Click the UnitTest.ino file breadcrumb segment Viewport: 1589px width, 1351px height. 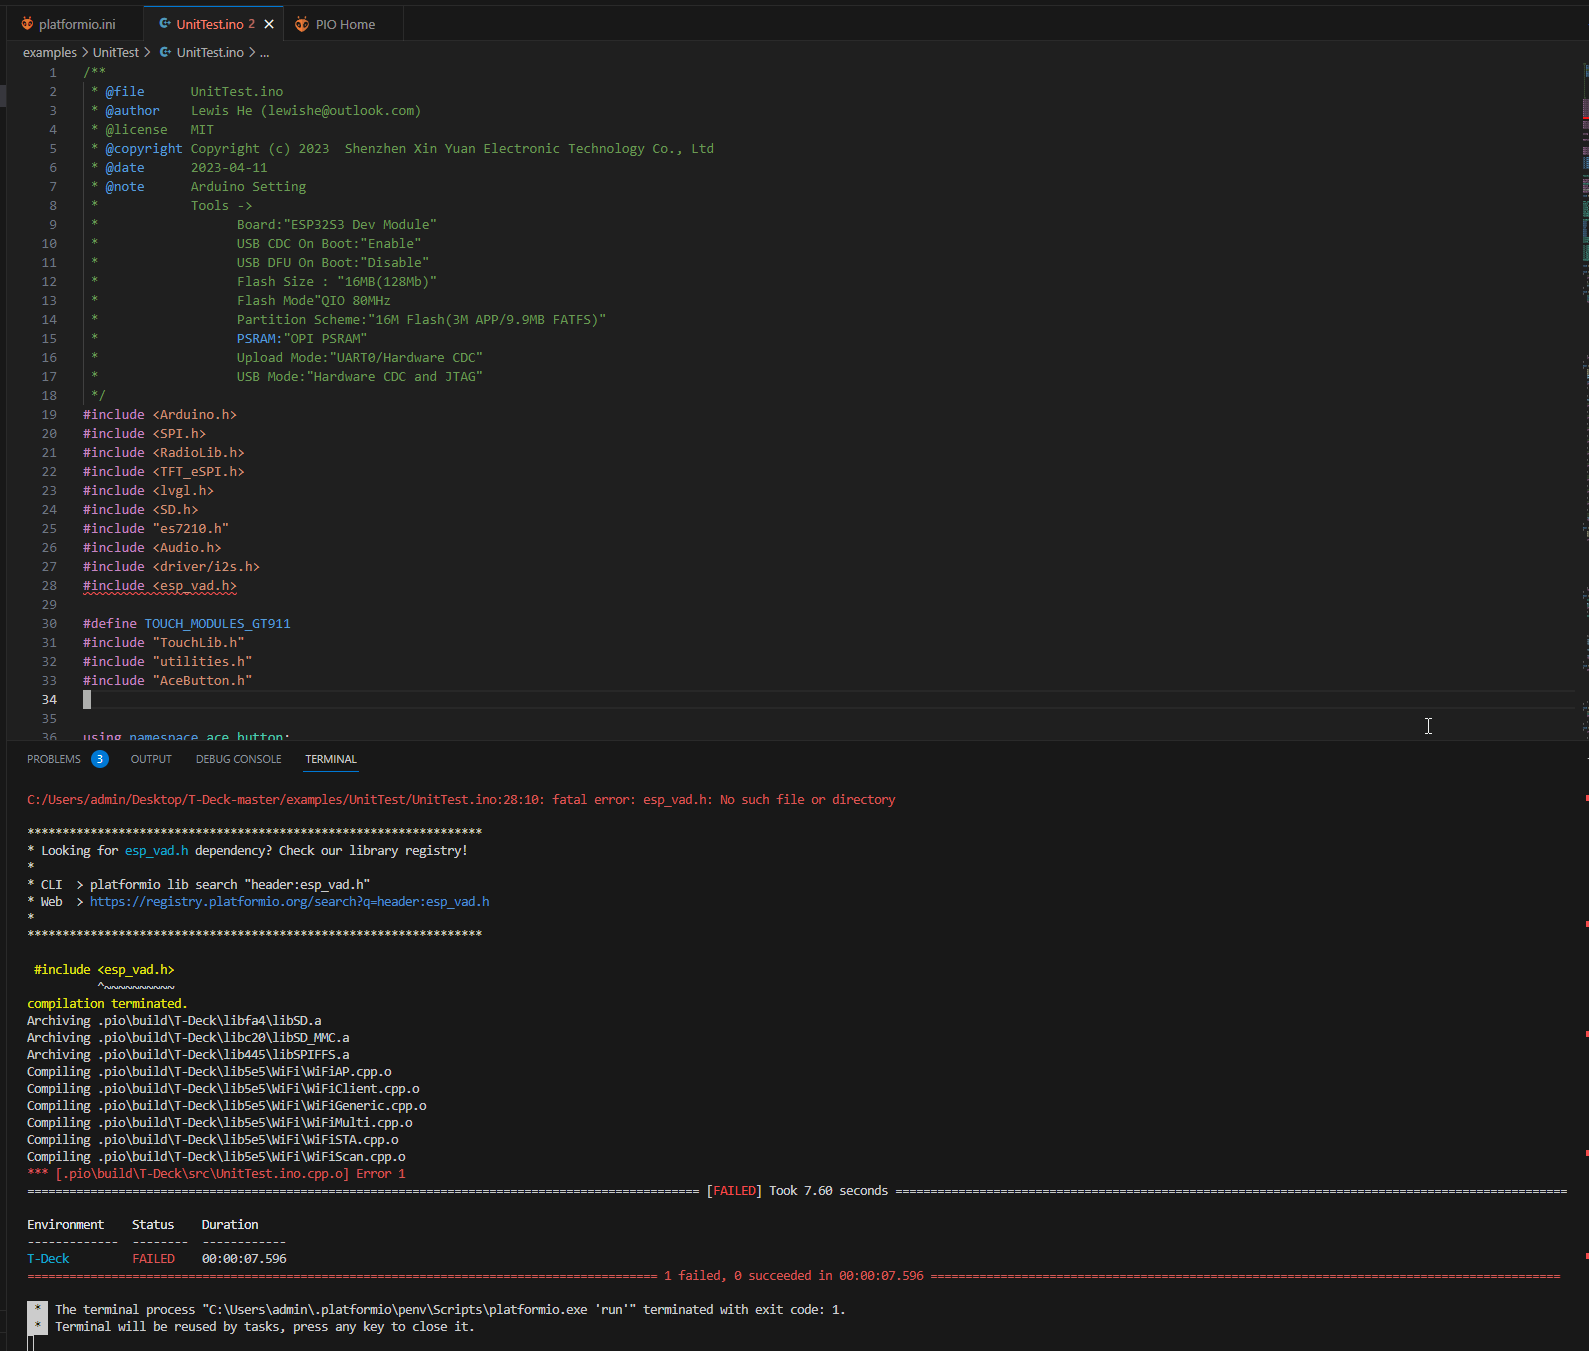(210, 52)
